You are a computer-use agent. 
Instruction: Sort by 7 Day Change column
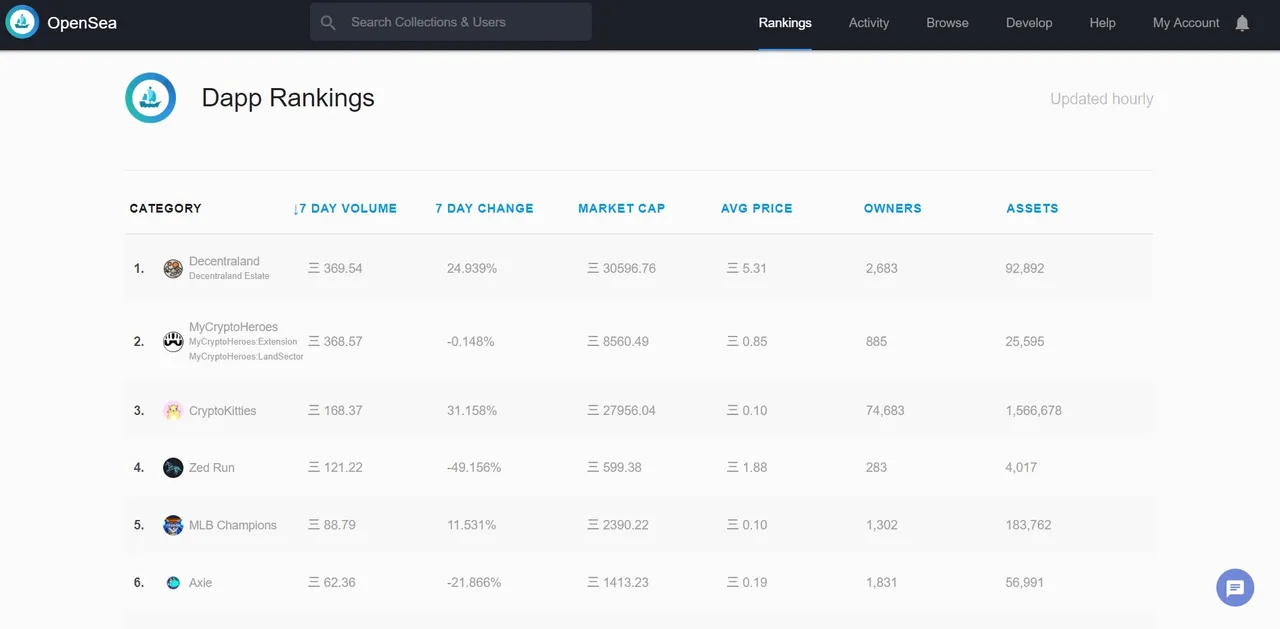[484, 208]
